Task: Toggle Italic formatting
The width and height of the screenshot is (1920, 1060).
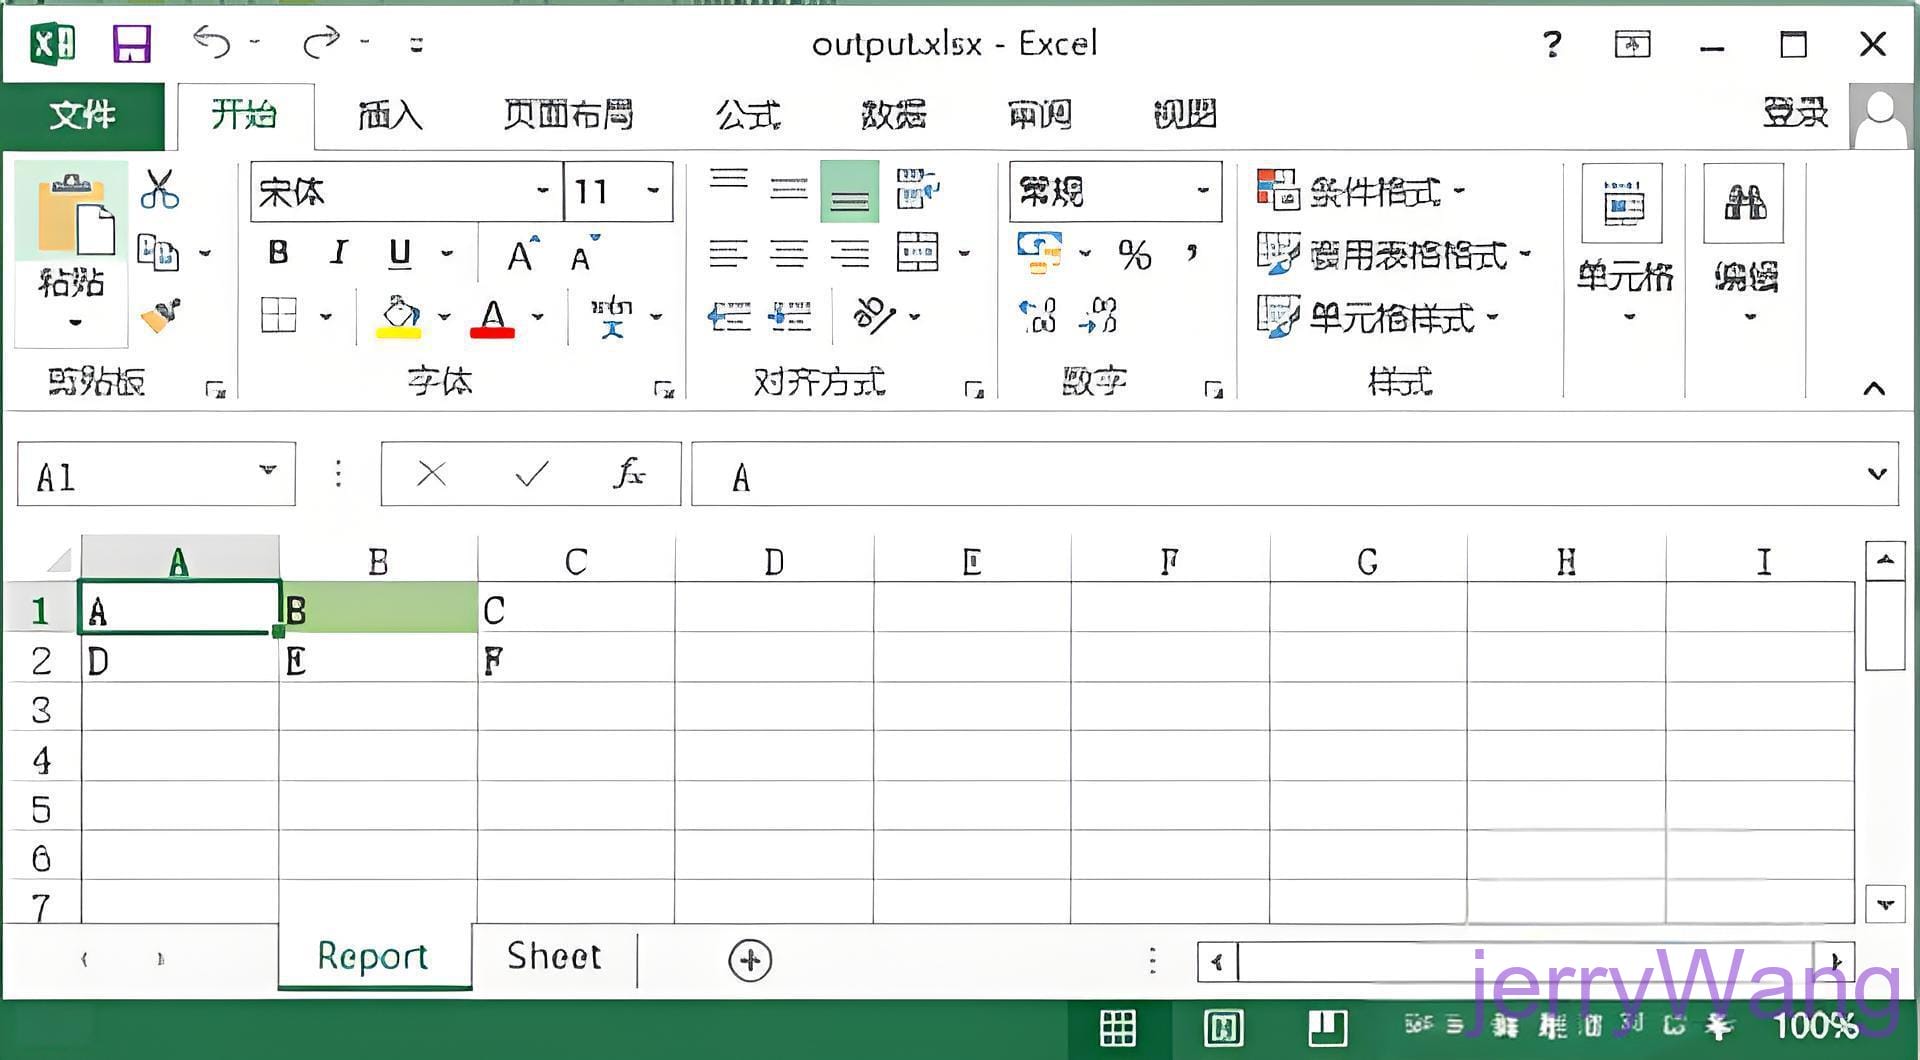Action: [x=339, y=253]
